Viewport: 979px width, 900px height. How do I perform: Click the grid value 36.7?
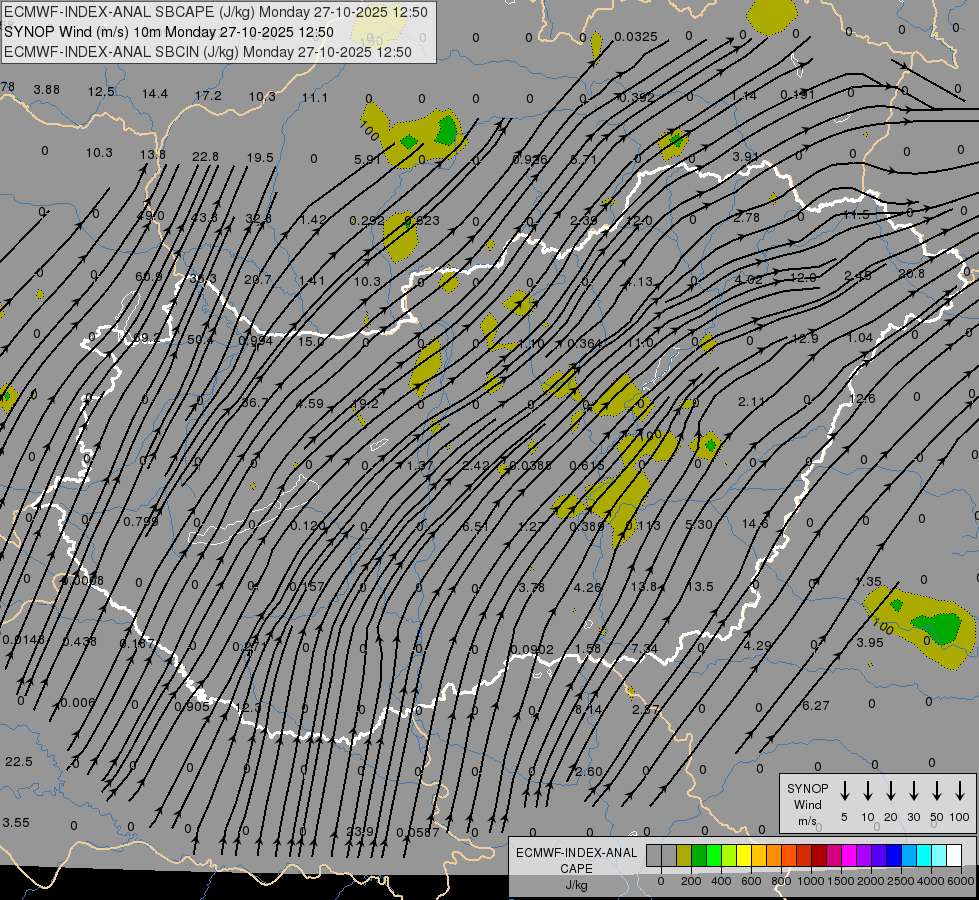point(255,403)
